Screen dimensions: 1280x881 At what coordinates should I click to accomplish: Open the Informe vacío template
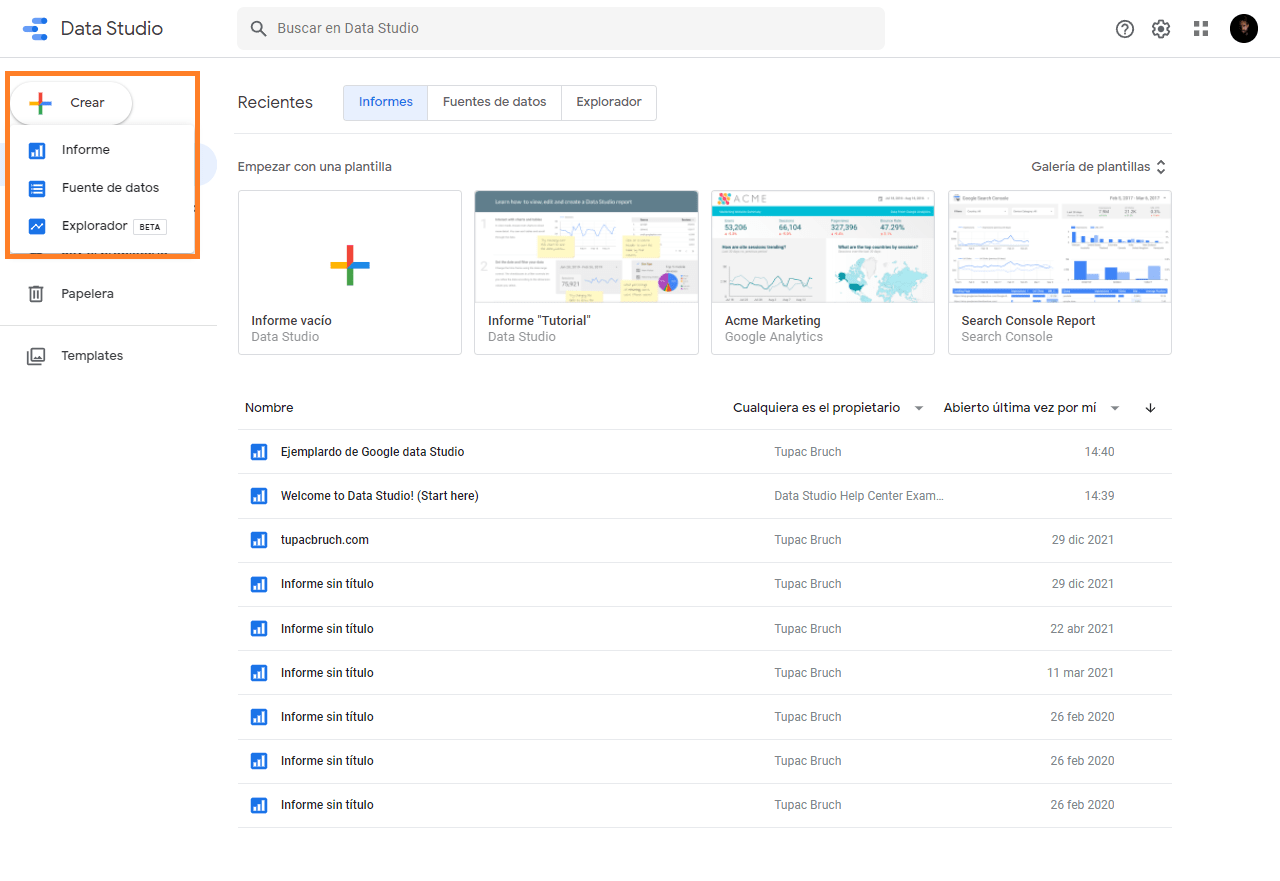[x=350, y=272]
